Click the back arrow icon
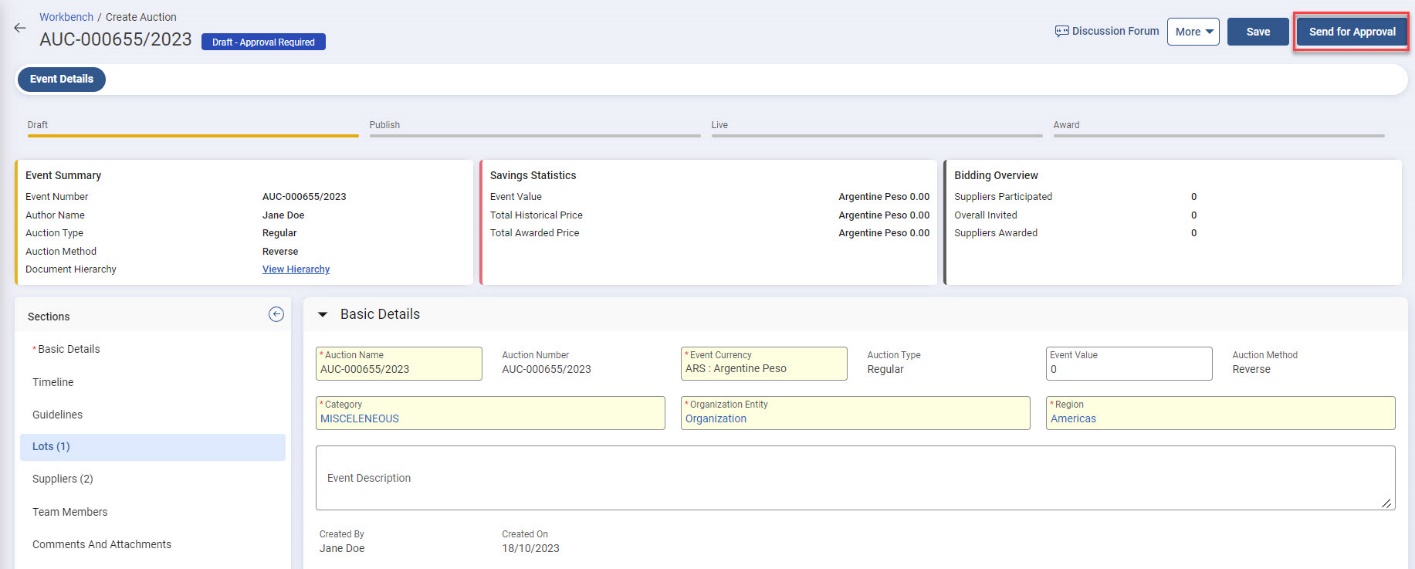 pos(19,28)
